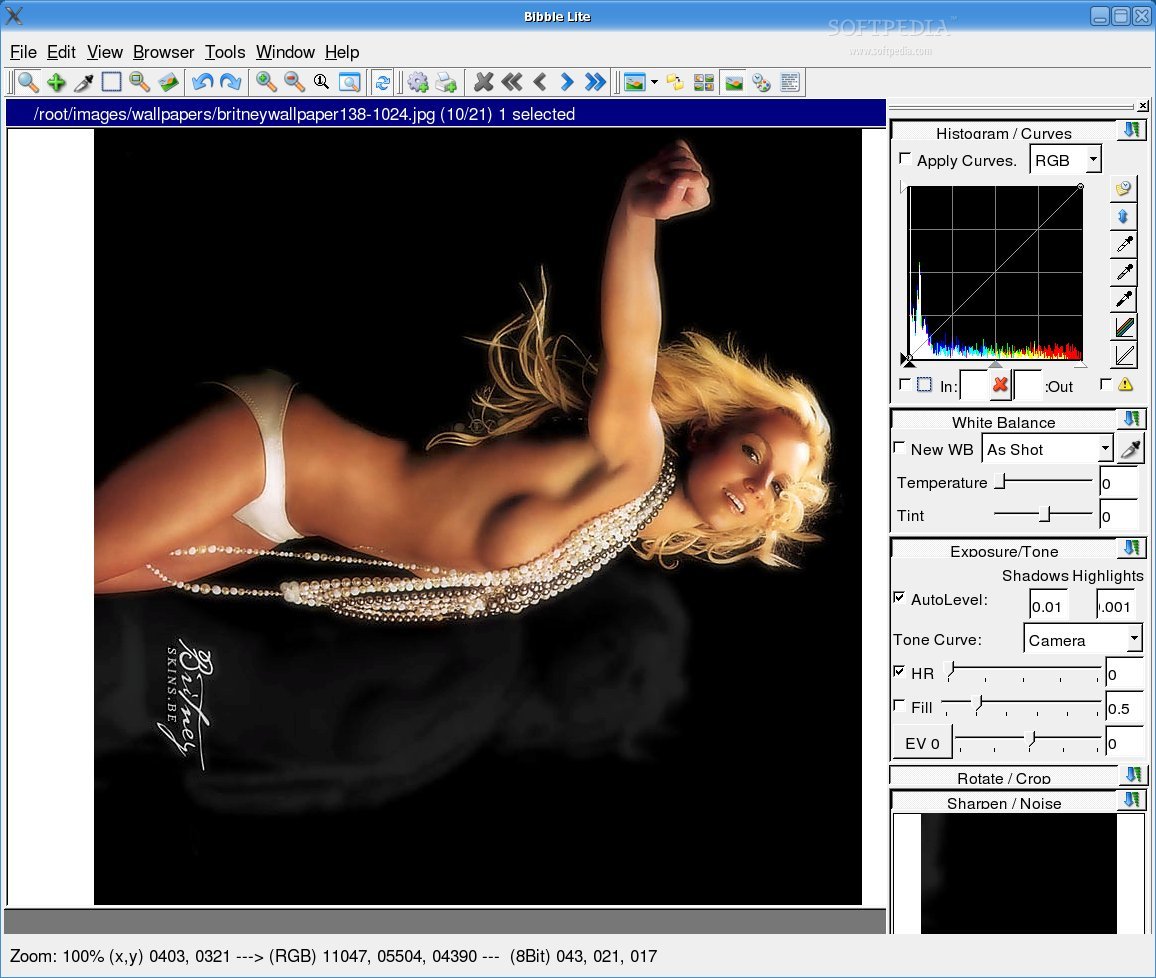
Task: Open the Browser menu
Action: click(x=163, y=52)
